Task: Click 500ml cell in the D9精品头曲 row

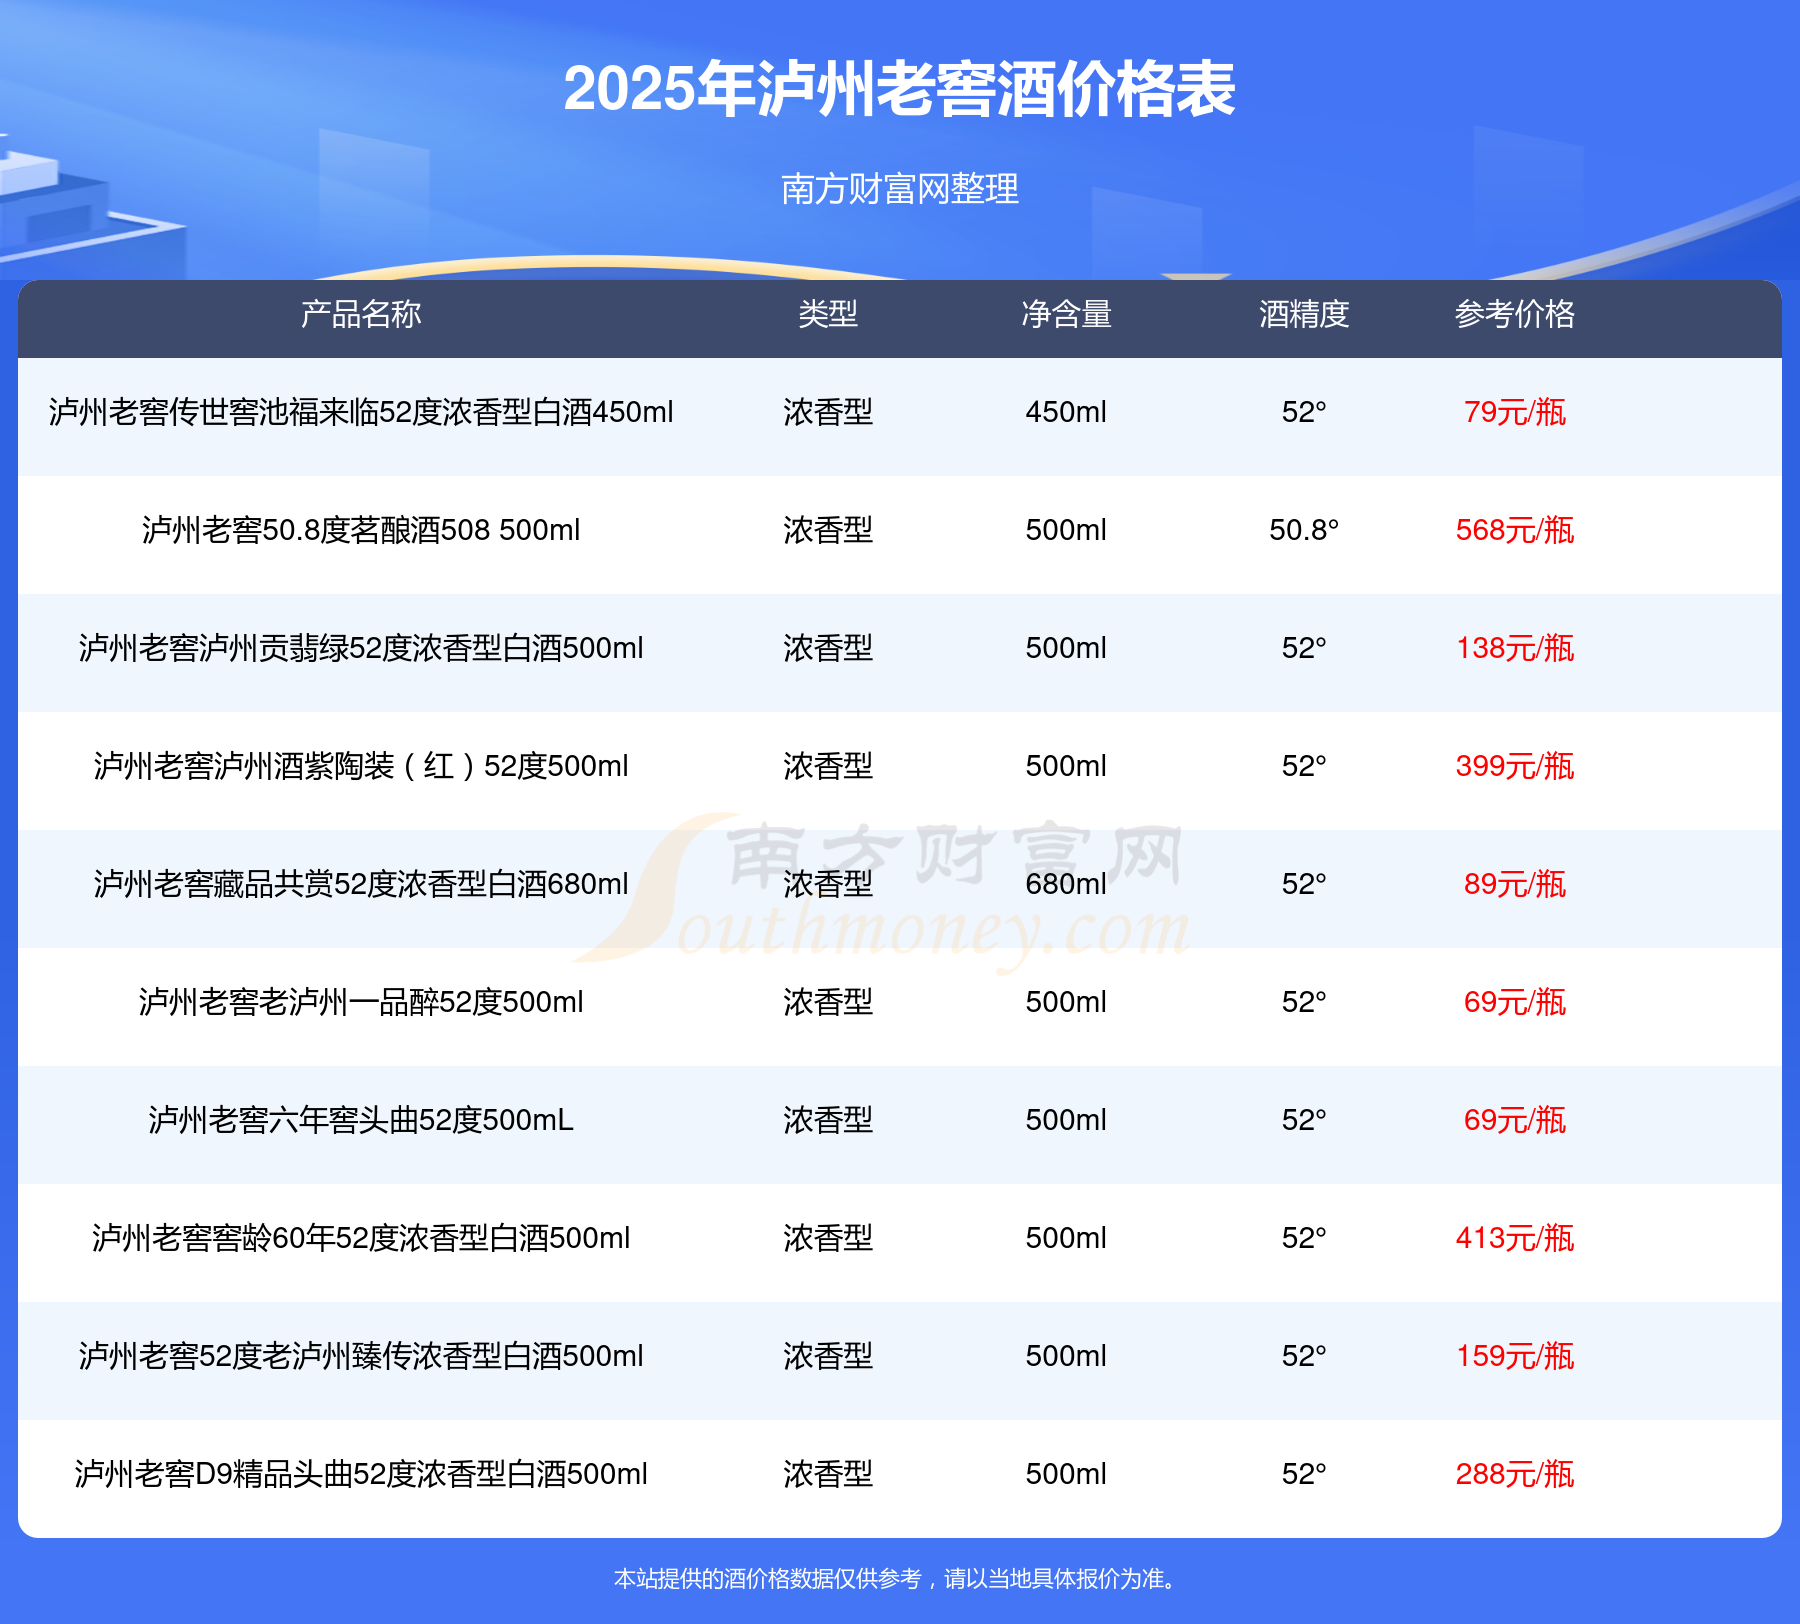Action: point(1066,1474)
